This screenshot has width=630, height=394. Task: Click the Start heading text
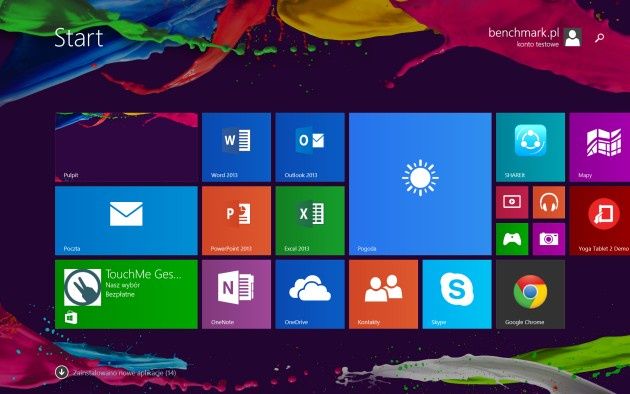[79, 38]
